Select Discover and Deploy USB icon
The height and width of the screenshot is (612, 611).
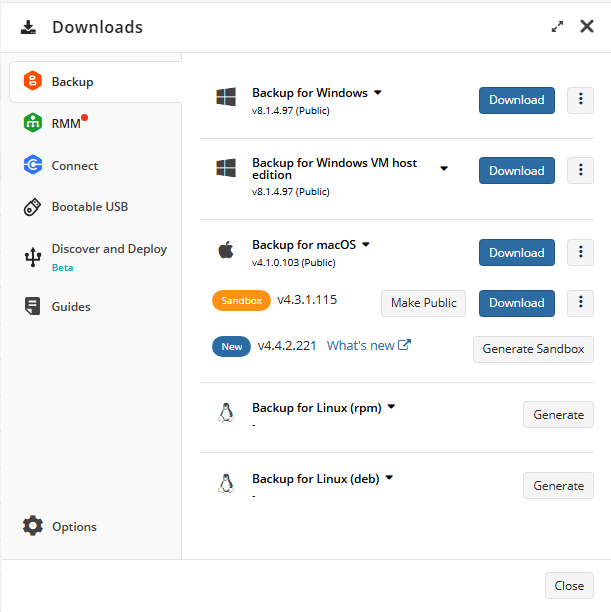point(33,256)
